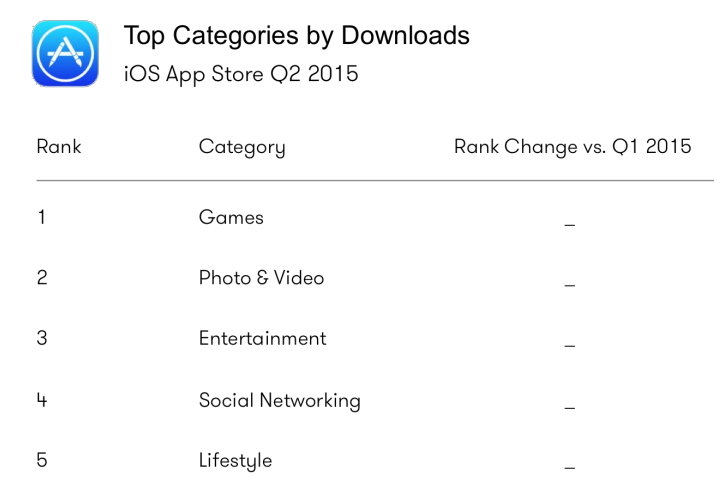This screenshot has height=496, width=727.
Task: Open the Photo & Video category
Action: coord(261,278)
